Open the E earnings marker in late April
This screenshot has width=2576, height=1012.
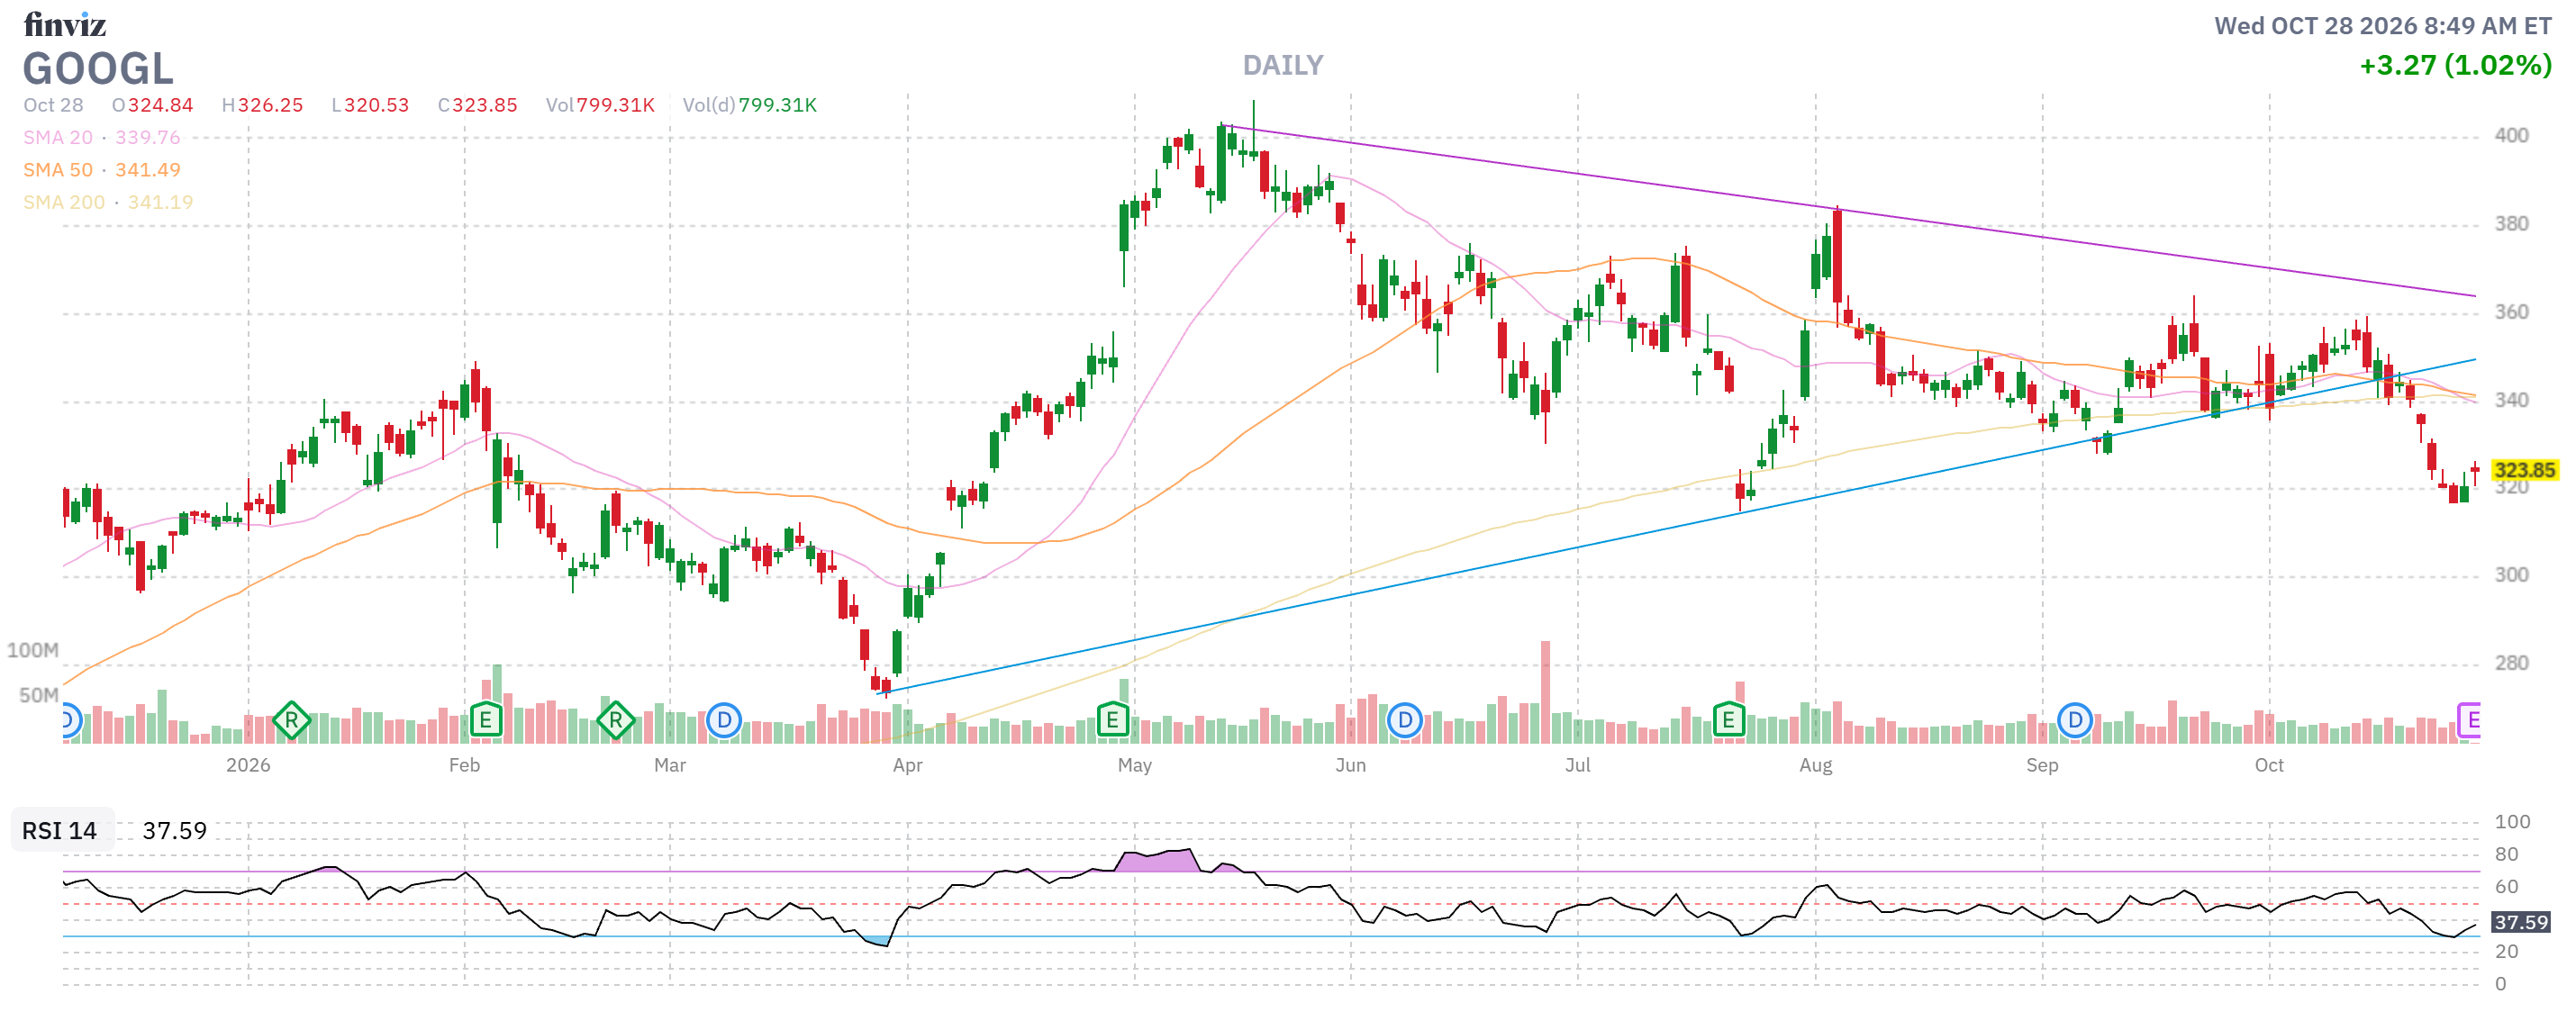1112,719
